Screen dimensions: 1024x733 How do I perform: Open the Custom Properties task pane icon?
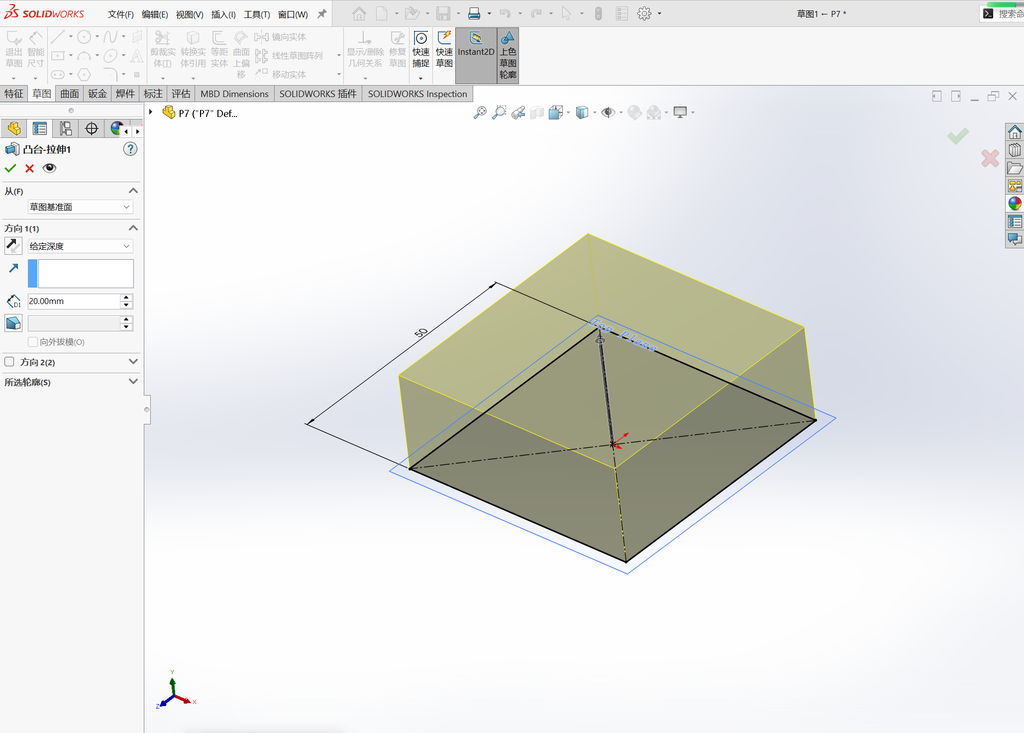(1014, 221)
